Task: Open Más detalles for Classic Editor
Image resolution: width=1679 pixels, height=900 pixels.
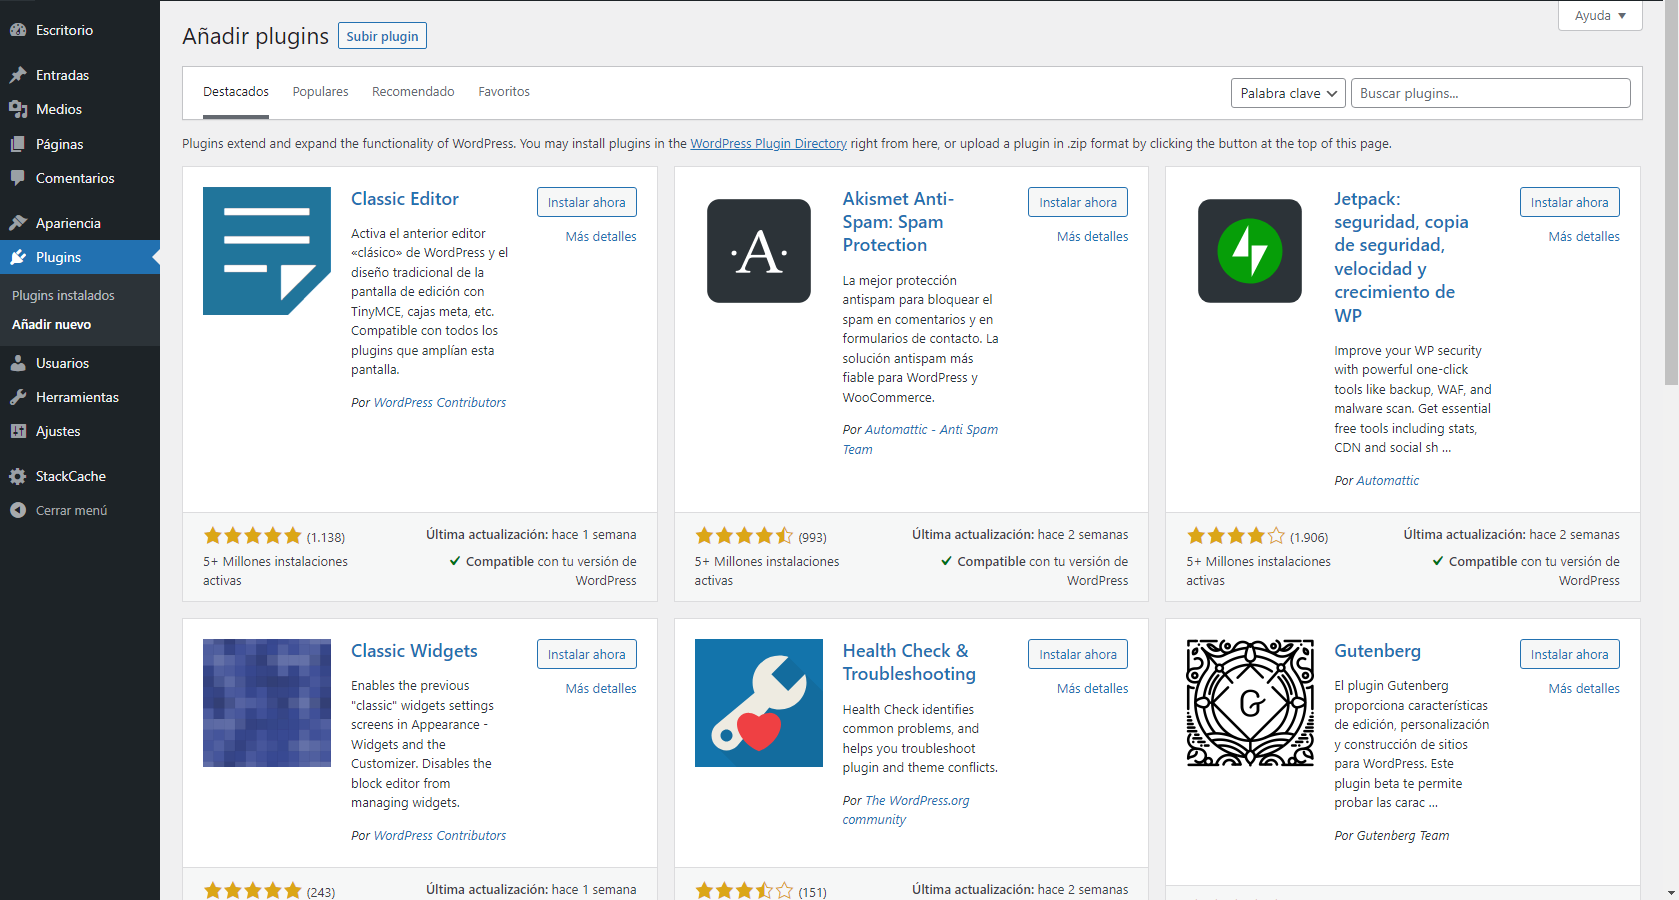Action: (x=601, y=237)
